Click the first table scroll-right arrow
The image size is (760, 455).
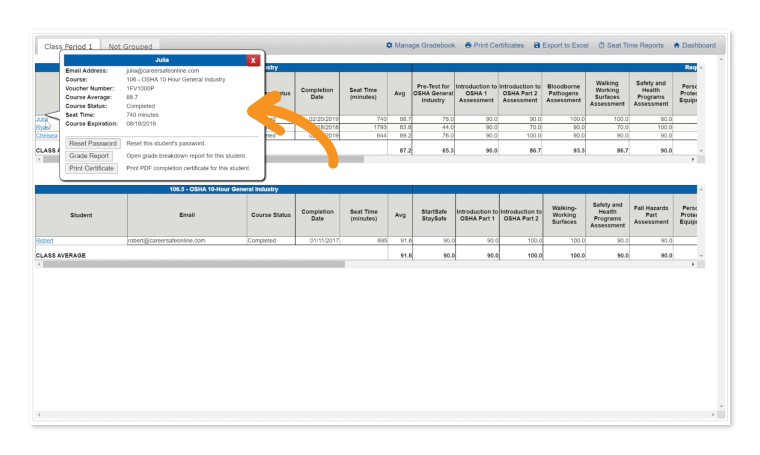pyautogui.click(x=693, y=159)
